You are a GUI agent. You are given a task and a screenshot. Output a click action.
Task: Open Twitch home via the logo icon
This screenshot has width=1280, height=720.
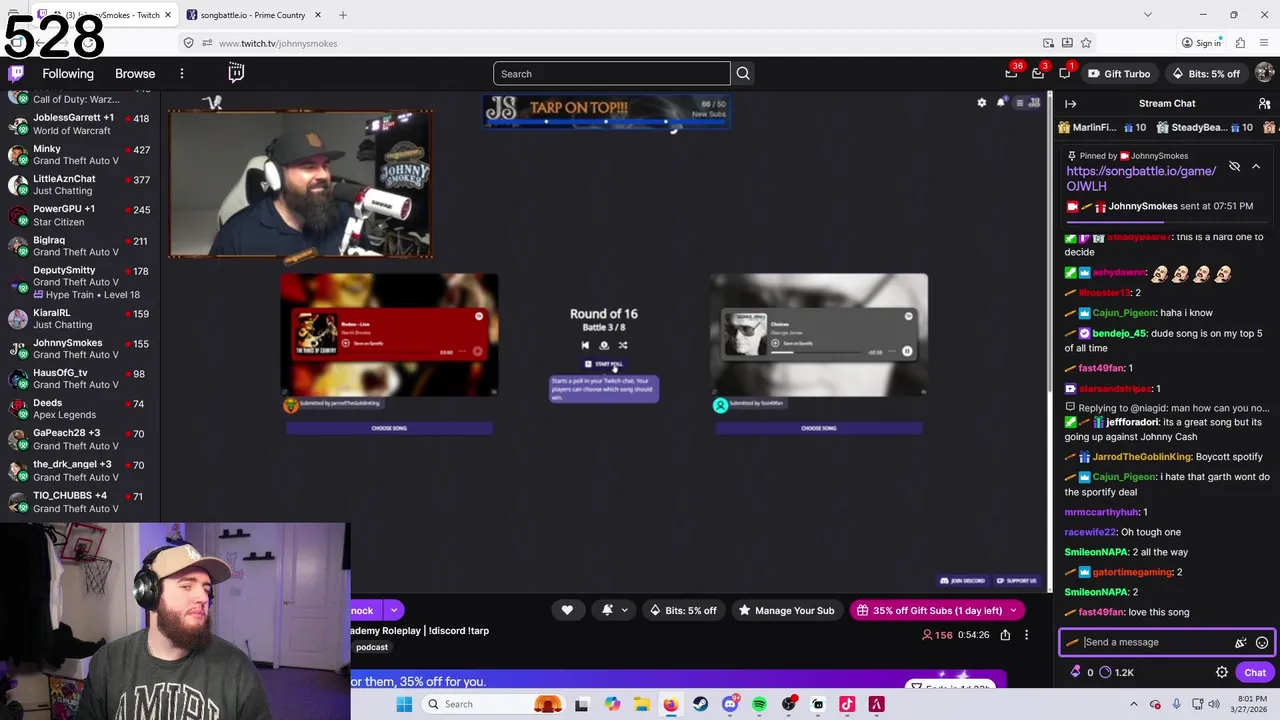(x=16, y=73)
